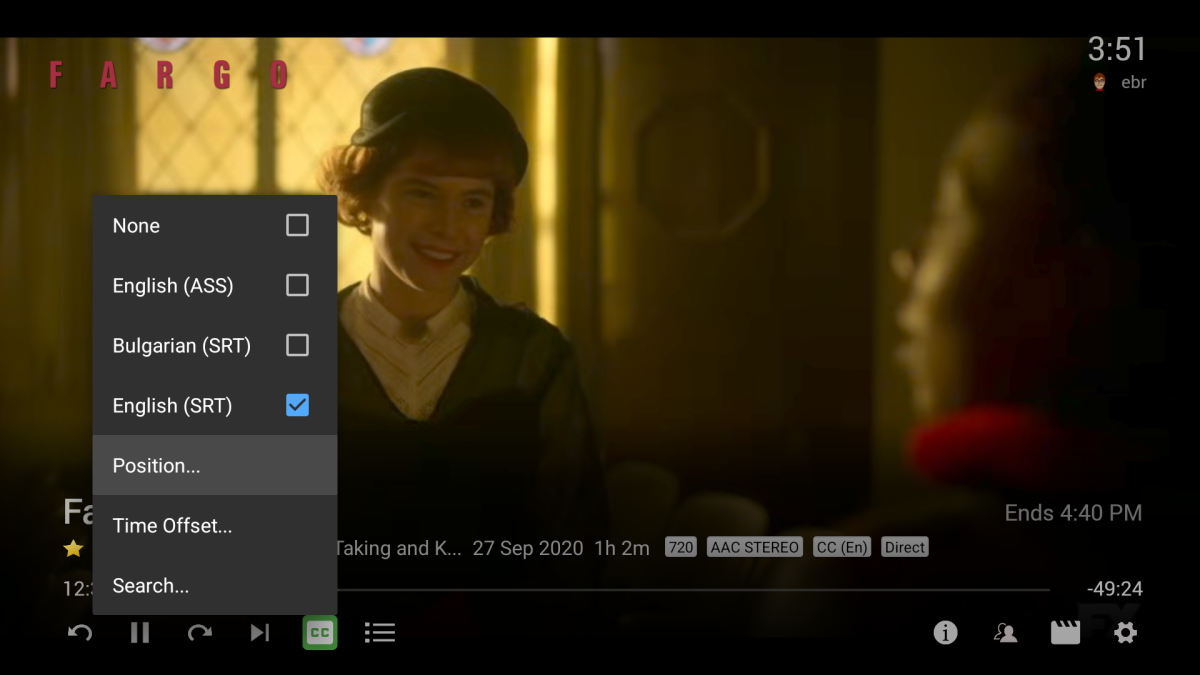Viewport: 1200px width, 675px height.
Task: Click the ebr username text
Action: (x=1133, y=82)
